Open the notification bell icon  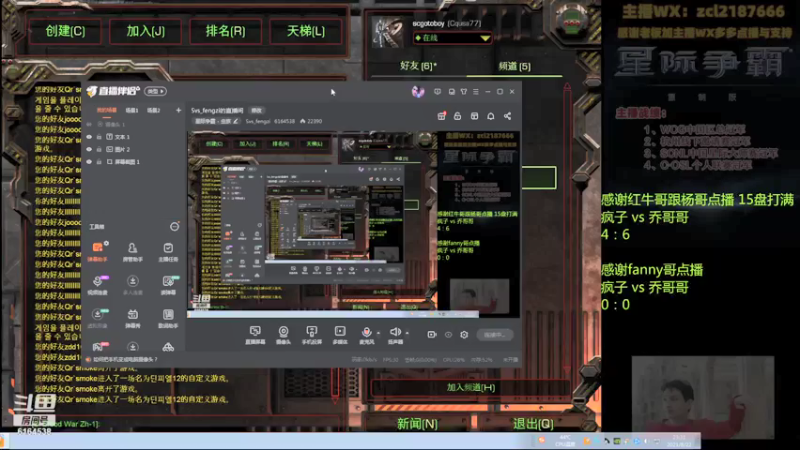point(490,116)
